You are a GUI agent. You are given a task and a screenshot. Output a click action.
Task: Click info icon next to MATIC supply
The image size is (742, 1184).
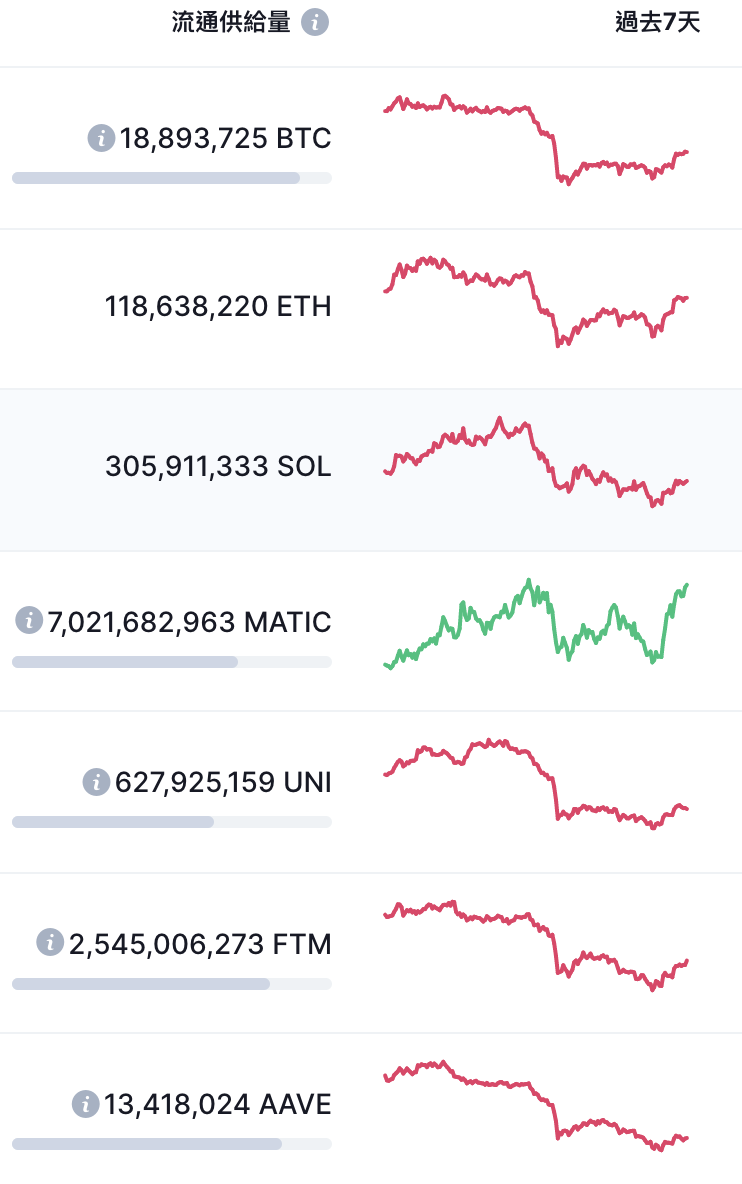click(29, 621)
